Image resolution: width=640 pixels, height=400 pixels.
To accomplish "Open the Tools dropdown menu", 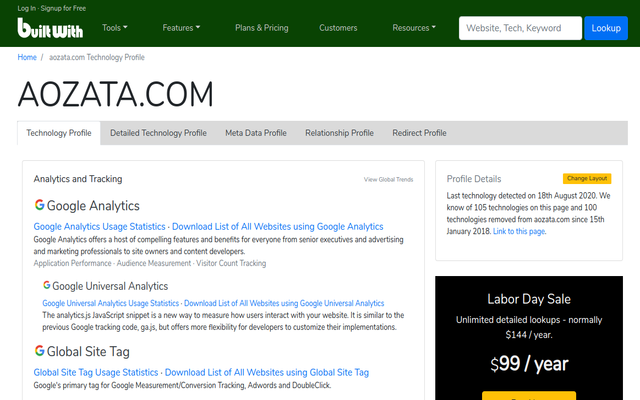I will point(115,28).
